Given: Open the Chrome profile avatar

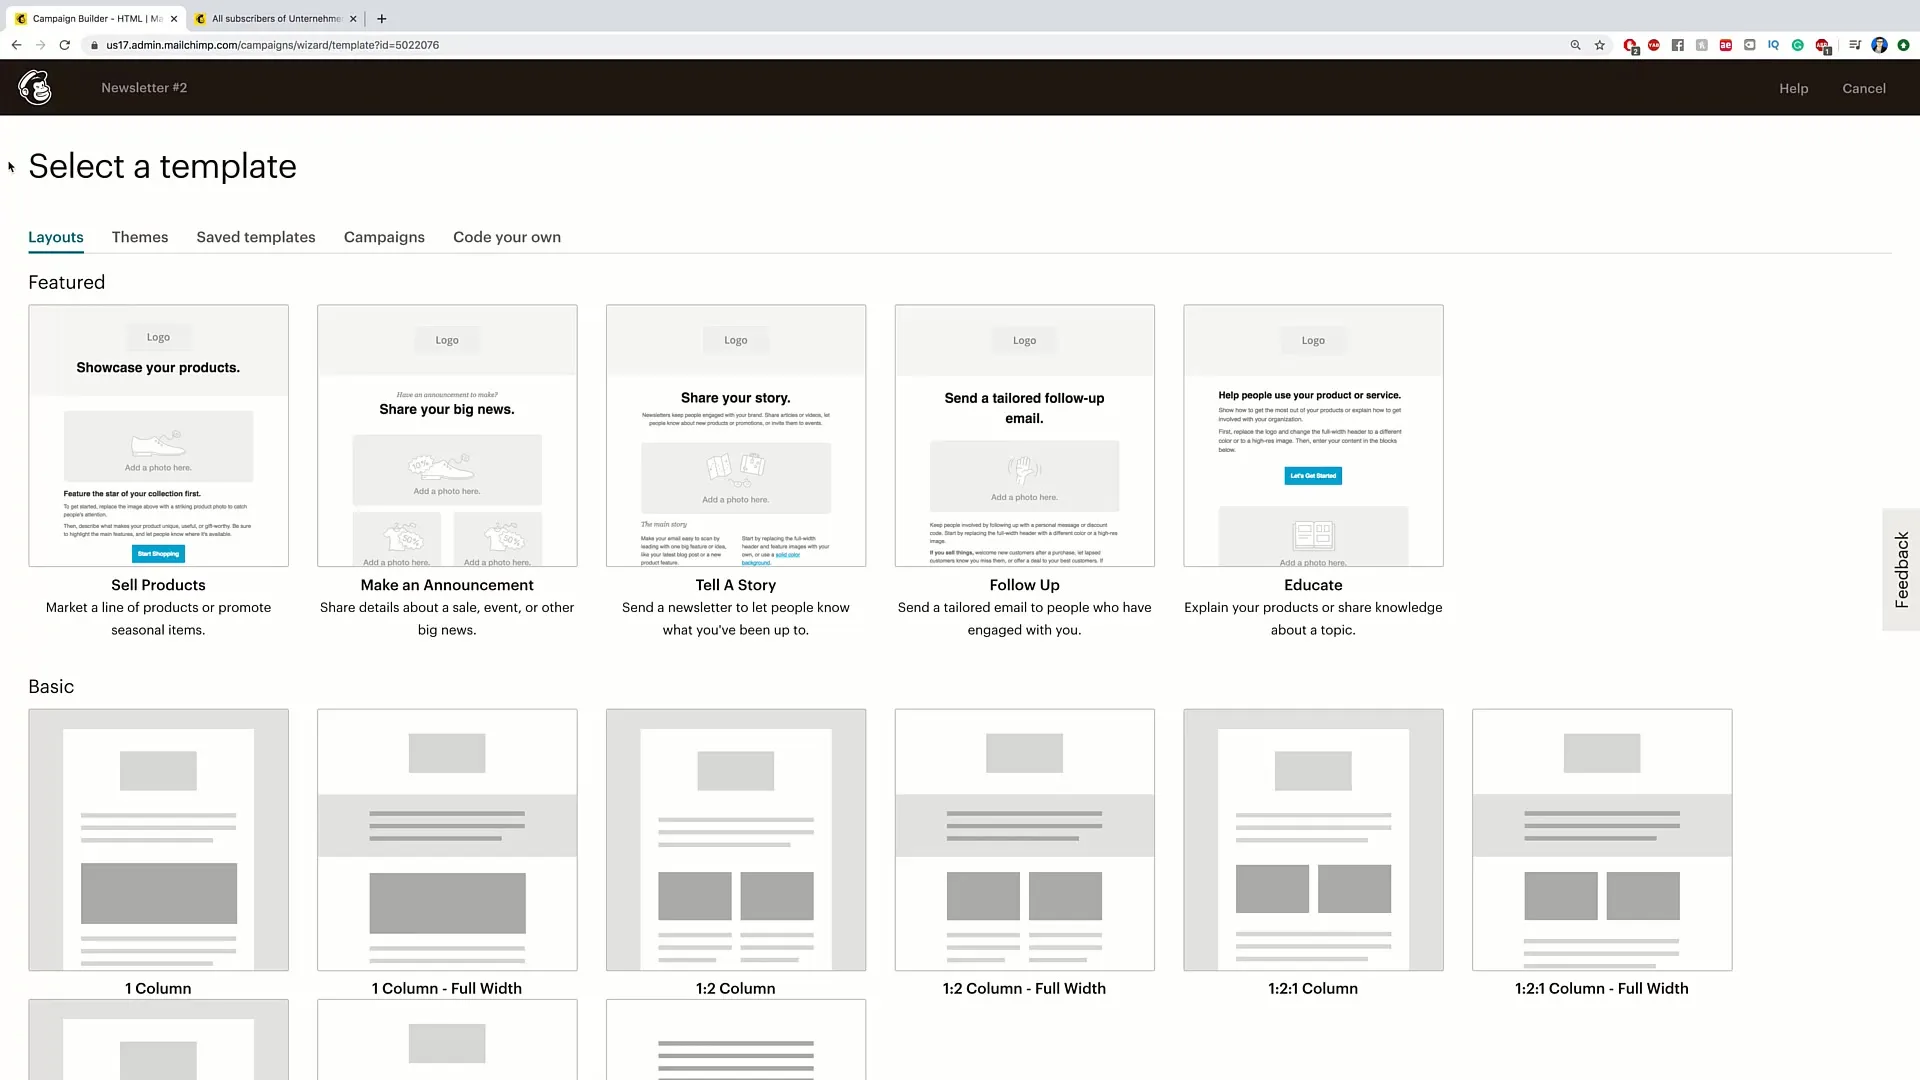Looking at the screenshot, I should [1879, 45].
